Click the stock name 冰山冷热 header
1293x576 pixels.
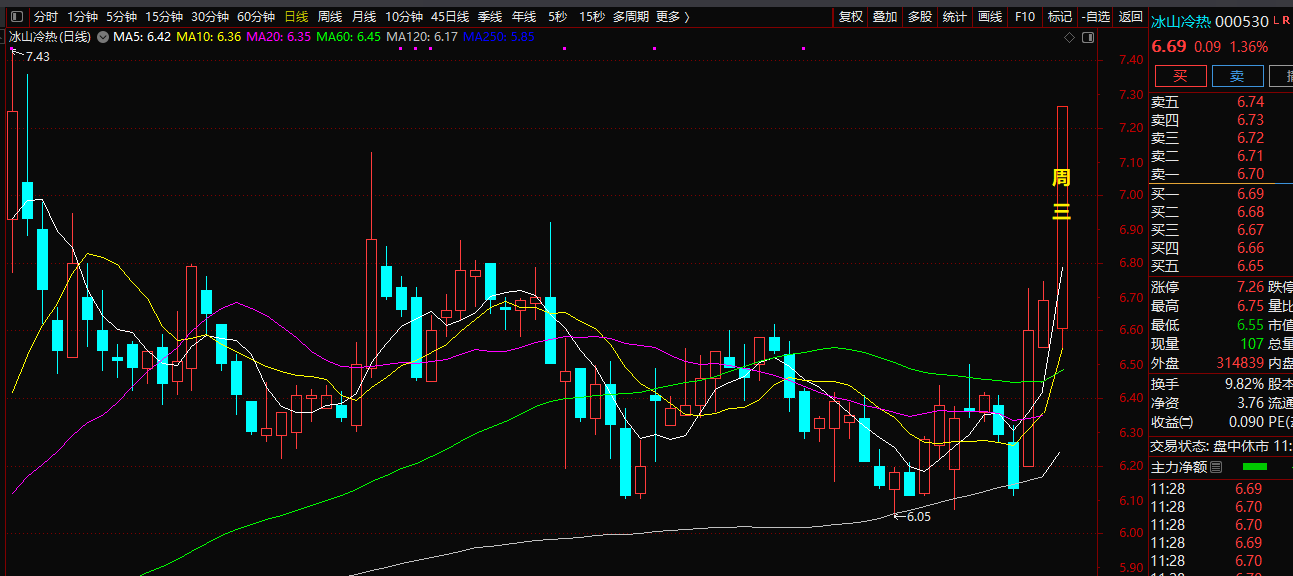(x=1182, y=21)
